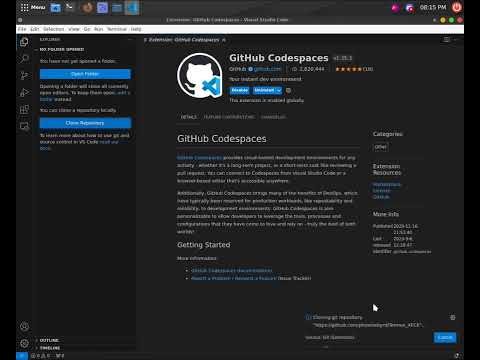The image size is (480, 360).
Task: Click the Disable button for the extension
Action: click(x=239, y=90)
